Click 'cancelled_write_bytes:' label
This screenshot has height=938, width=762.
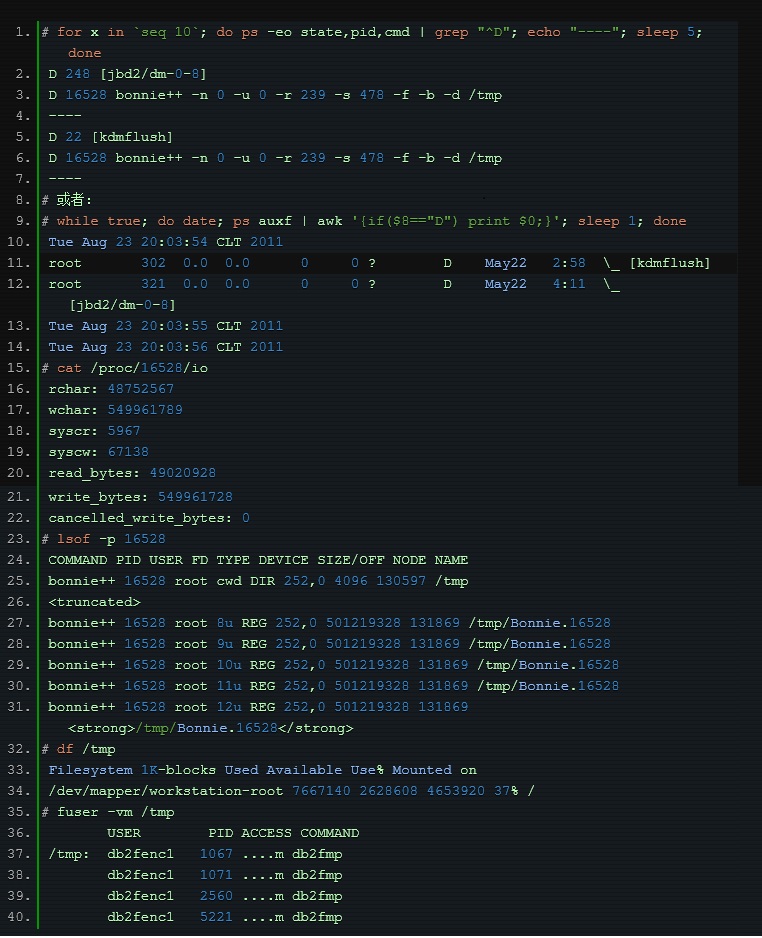(x=141, y=518)
